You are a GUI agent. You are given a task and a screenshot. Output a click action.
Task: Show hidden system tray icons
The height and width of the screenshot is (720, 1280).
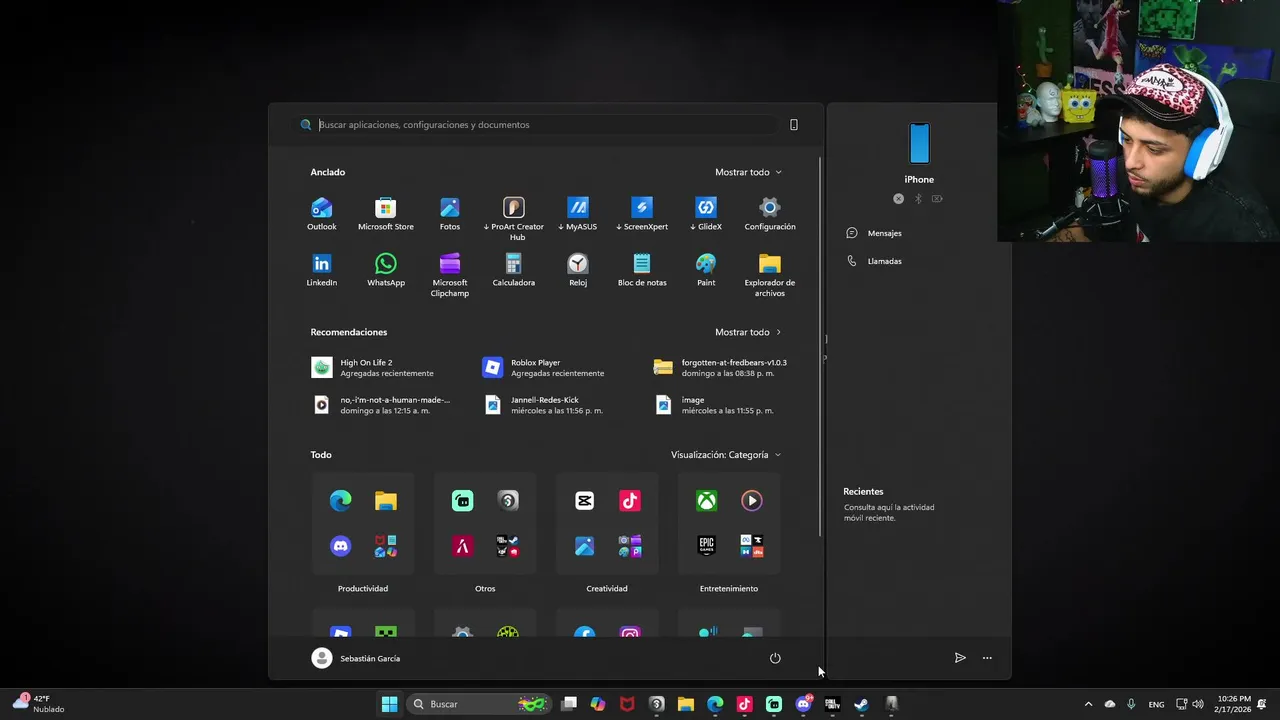(x=1088, y=704)
